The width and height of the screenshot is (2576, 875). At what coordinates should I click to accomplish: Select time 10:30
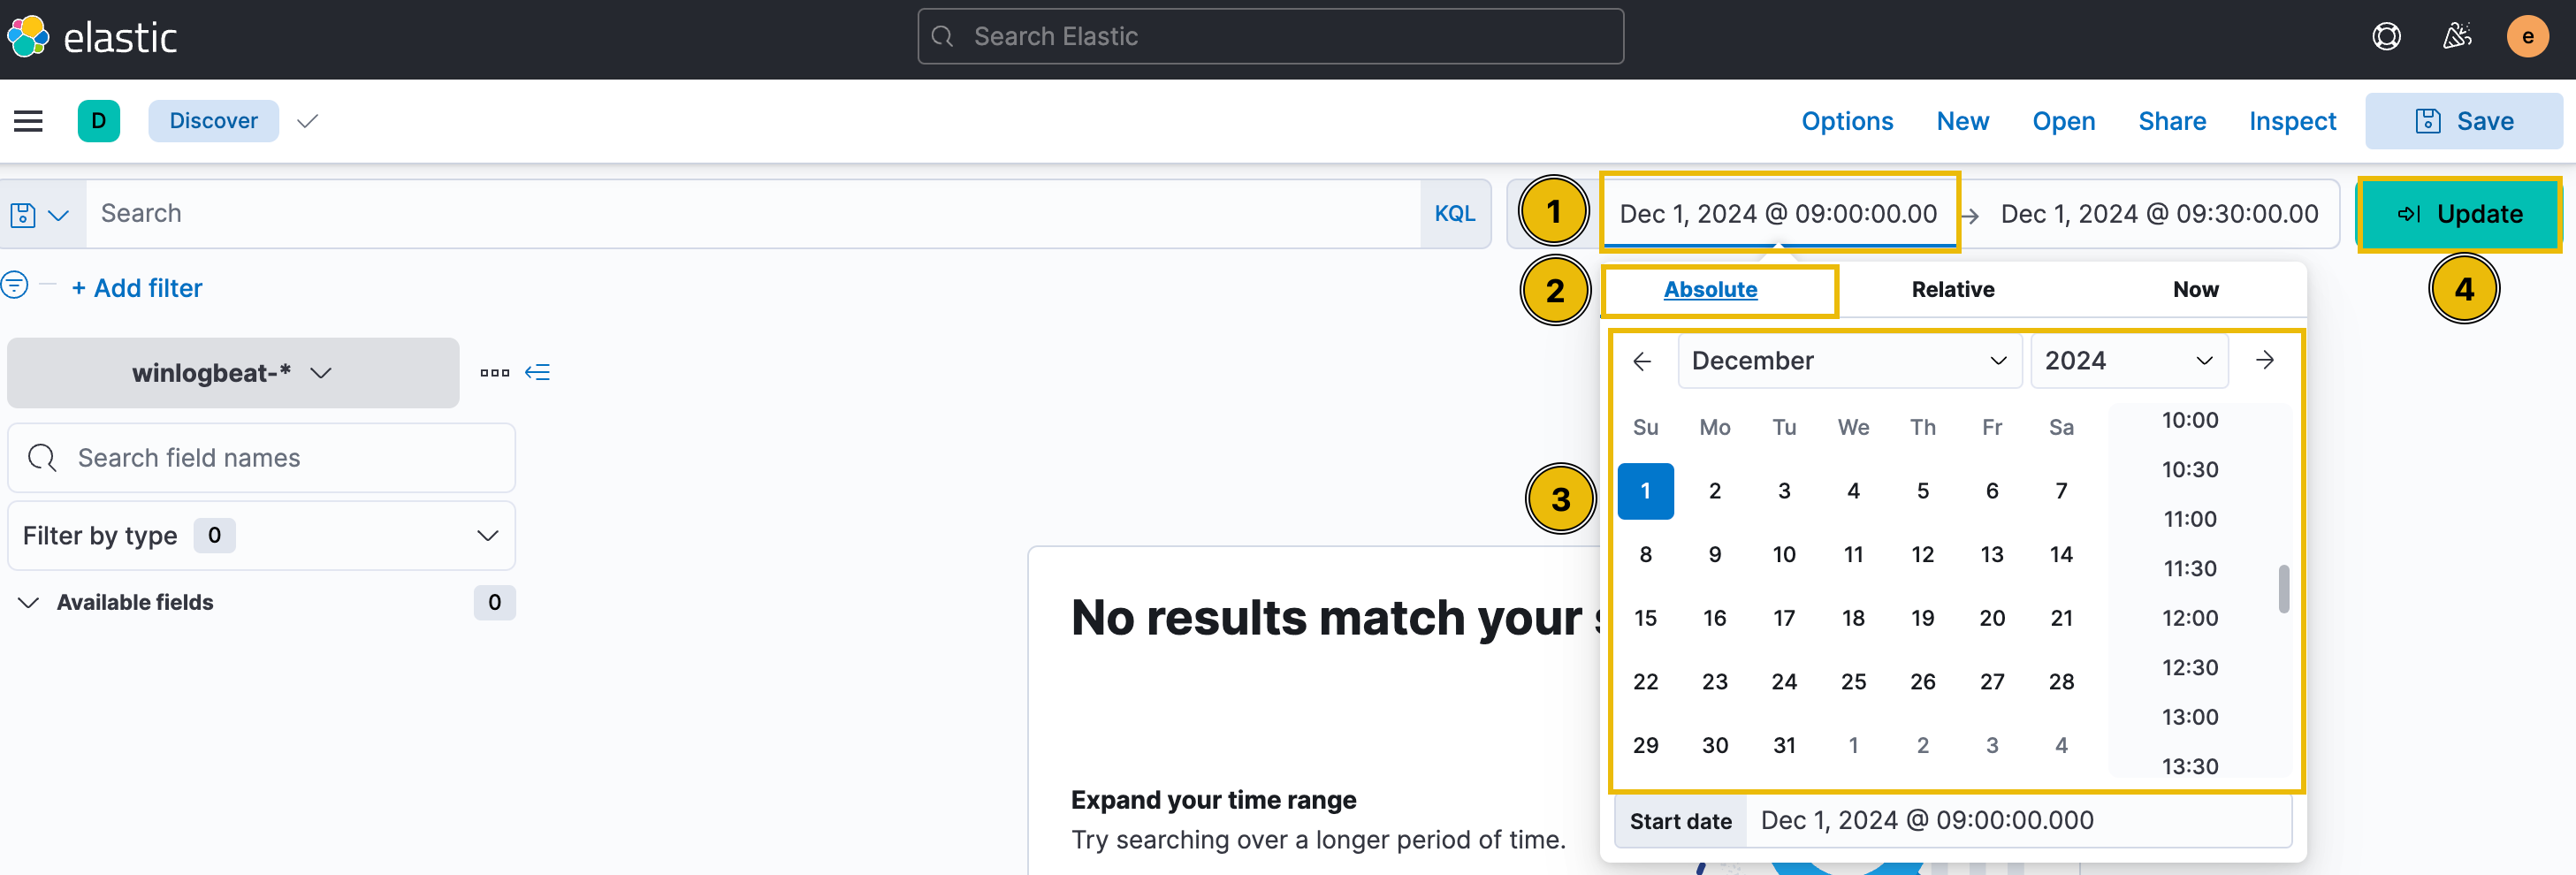click(x=2190, y=470)
